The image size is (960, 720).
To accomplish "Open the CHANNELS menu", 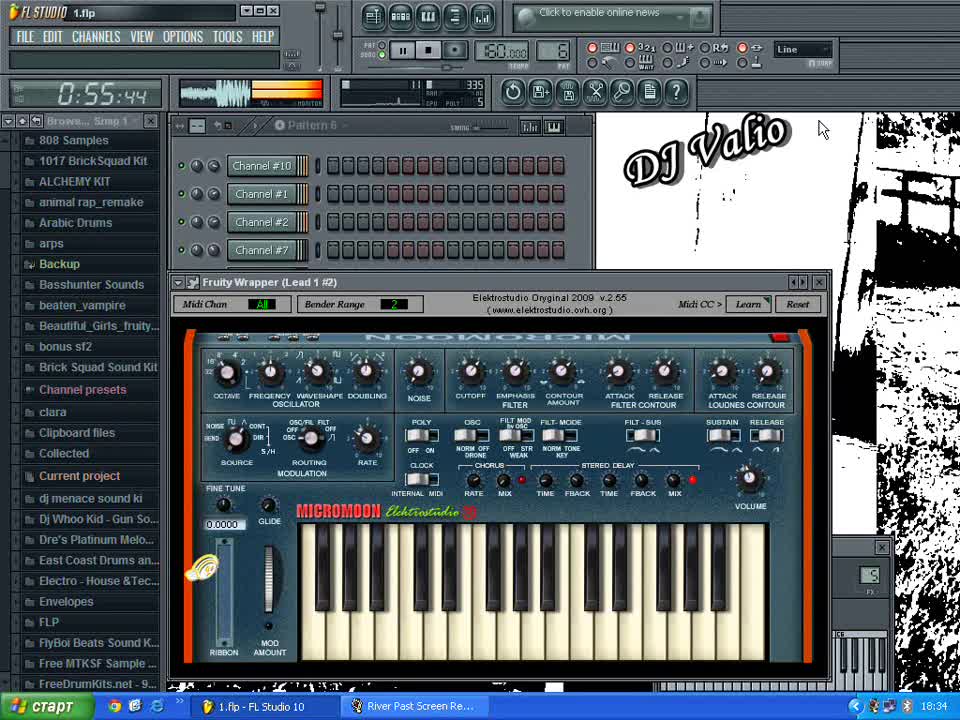I will (x=96, y=37).
